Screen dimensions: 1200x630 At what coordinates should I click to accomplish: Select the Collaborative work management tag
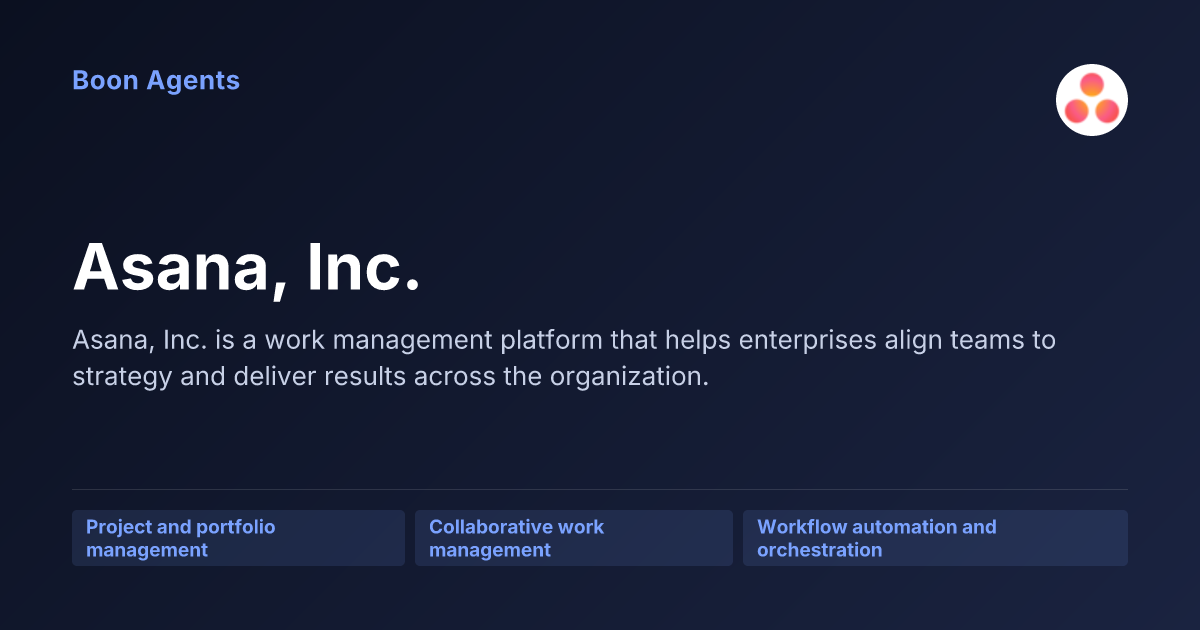point(574,538)
